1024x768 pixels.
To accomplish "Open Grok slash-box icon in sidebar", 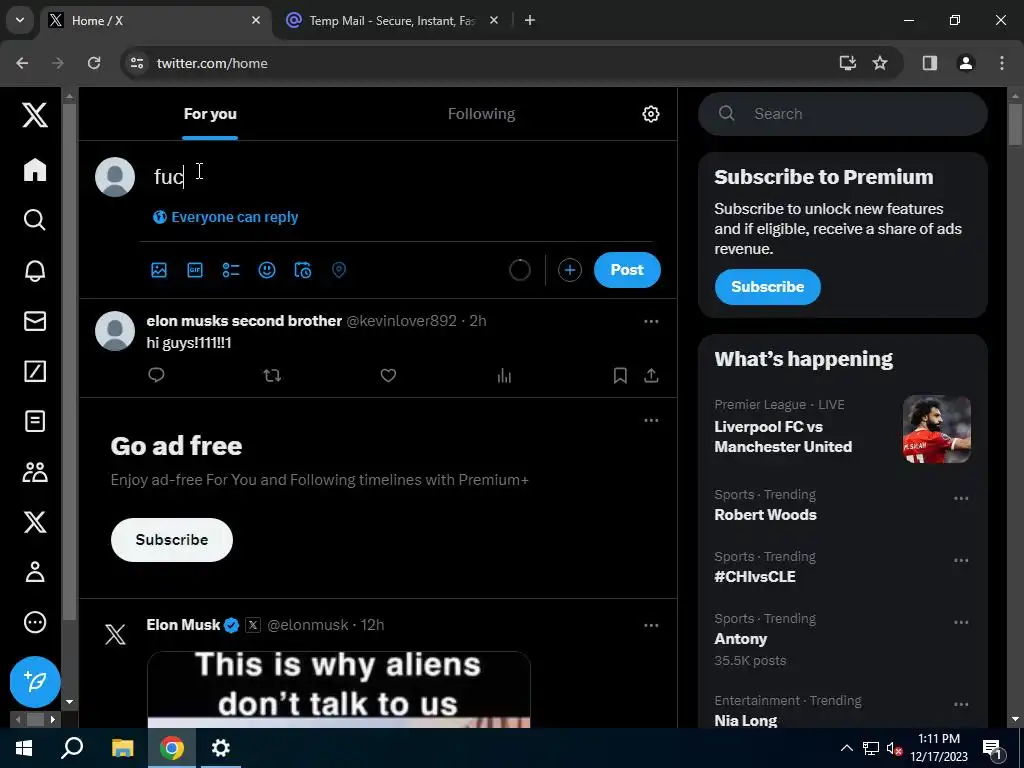I will click(x=35, y=371).
